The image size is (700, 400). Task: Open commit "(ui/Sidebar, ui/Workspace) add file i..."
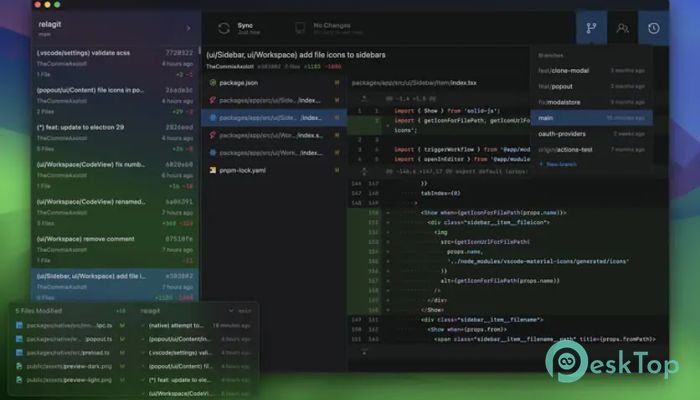pyautogui.click(x=115, y=286)
